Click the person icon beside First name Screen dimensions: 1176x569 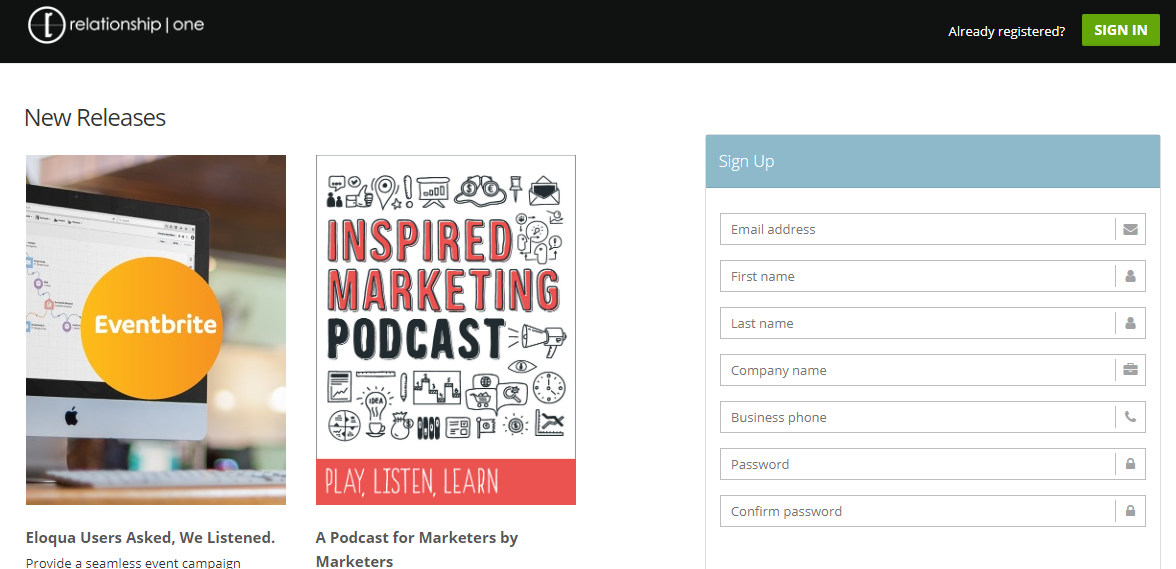pos(1130,277)
